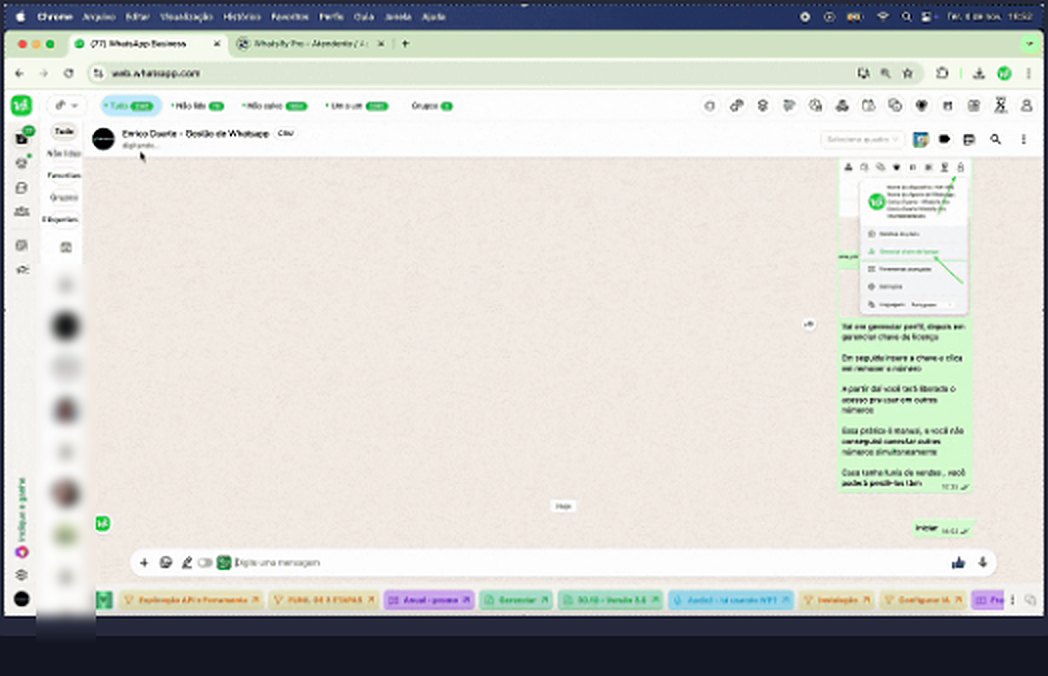Switch to WhatsApp Business browser tab

coord(147,44)
